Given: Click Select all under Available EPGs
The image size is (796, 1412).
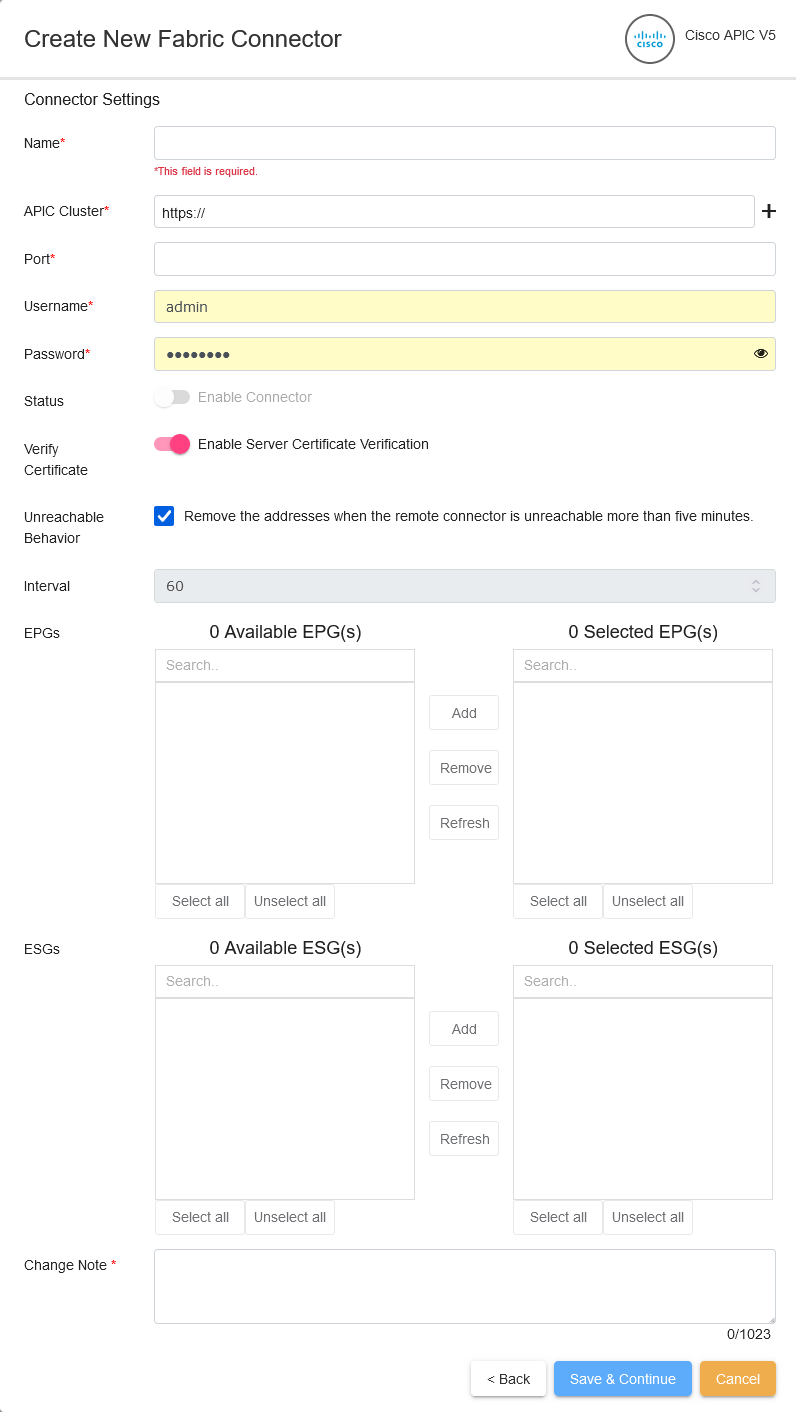Looking at the screenshot, I should point(199,901).
